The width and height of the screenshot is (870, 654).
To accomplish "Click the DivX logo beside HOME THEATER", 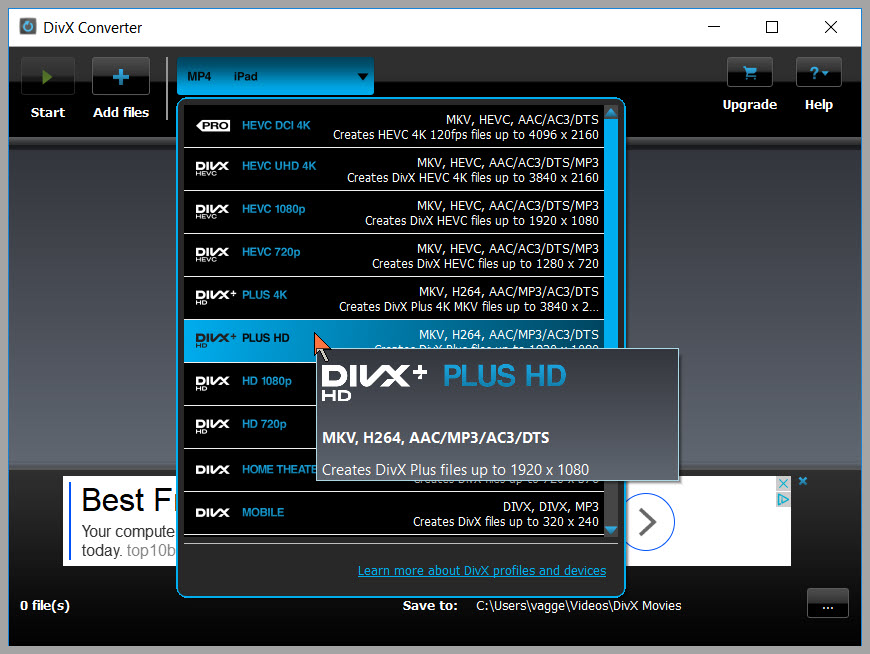I will 212,470.
